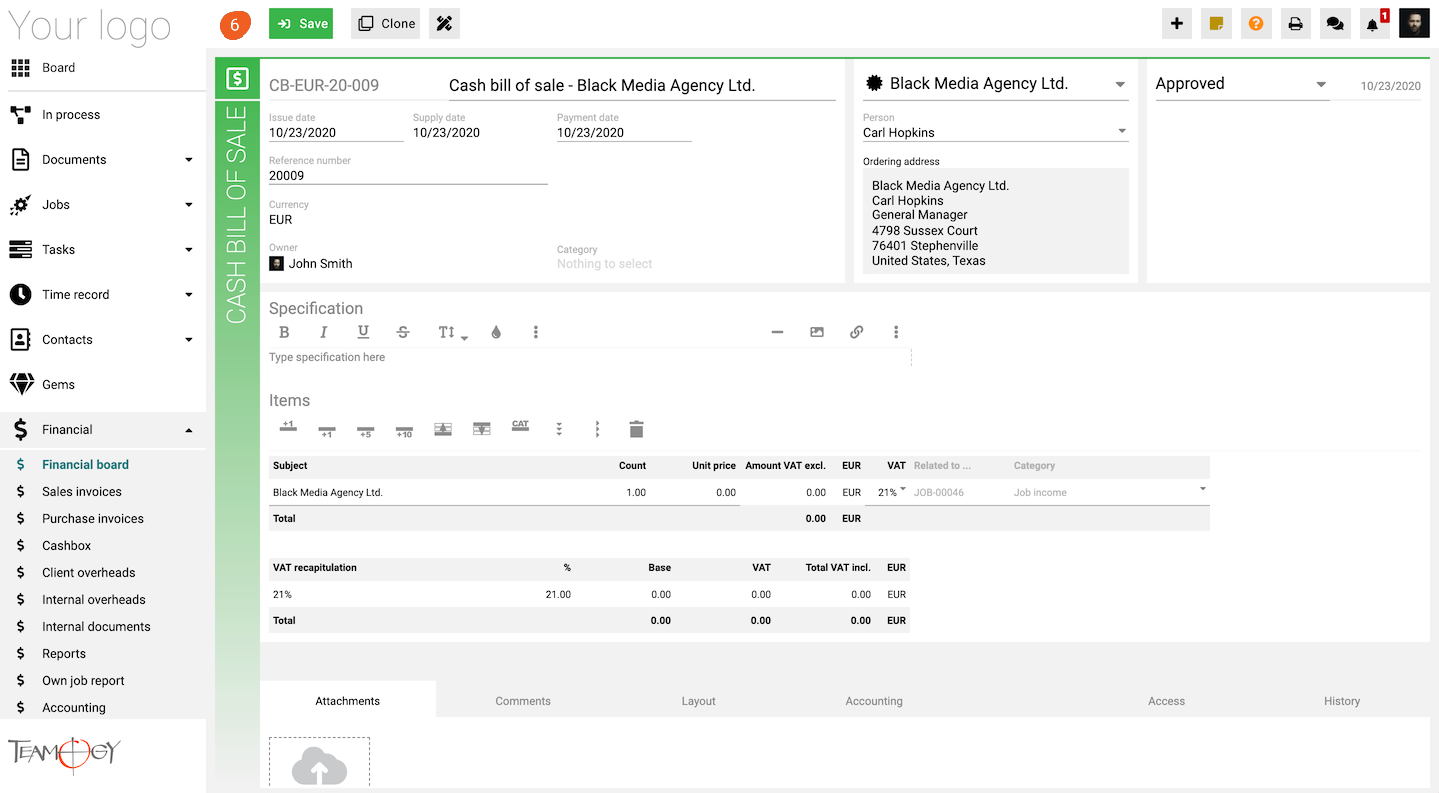This screenshot has height=793, width=1439.
Task: Clone this cash bill document
Action: (x=386, y=24)
